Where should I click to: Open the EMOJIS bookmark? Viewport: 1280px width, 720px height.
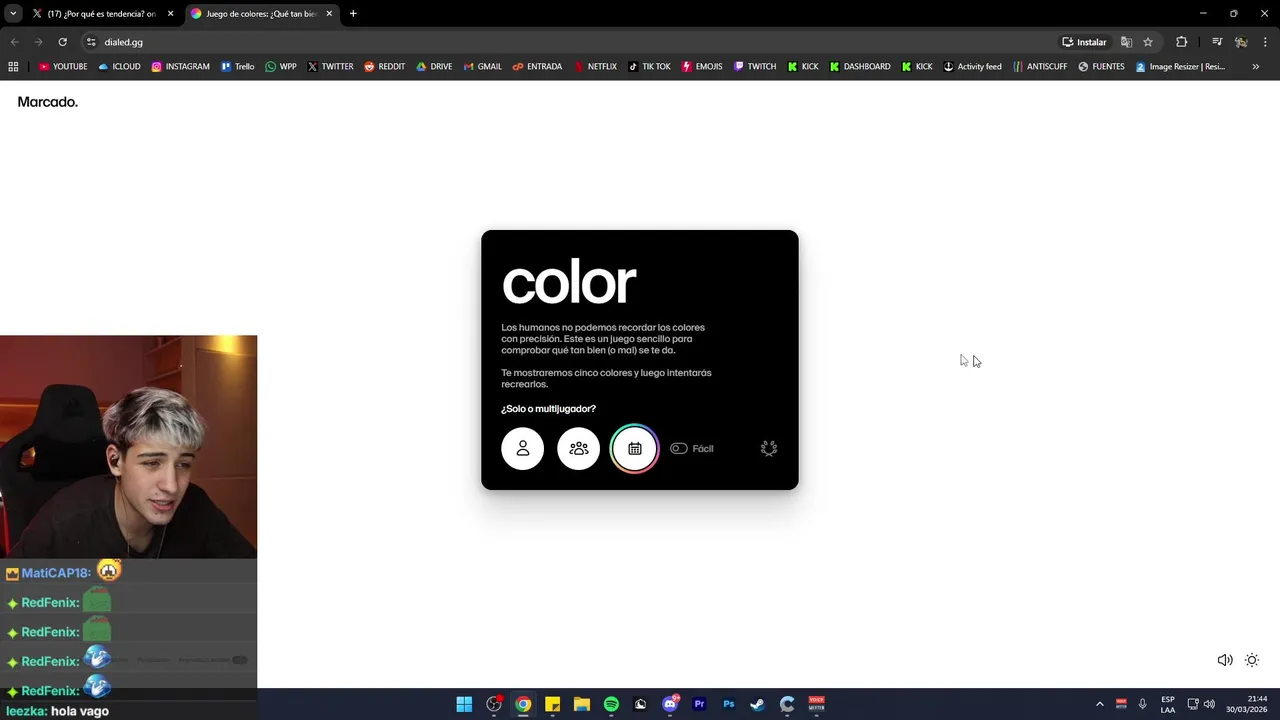pos(702,67)
